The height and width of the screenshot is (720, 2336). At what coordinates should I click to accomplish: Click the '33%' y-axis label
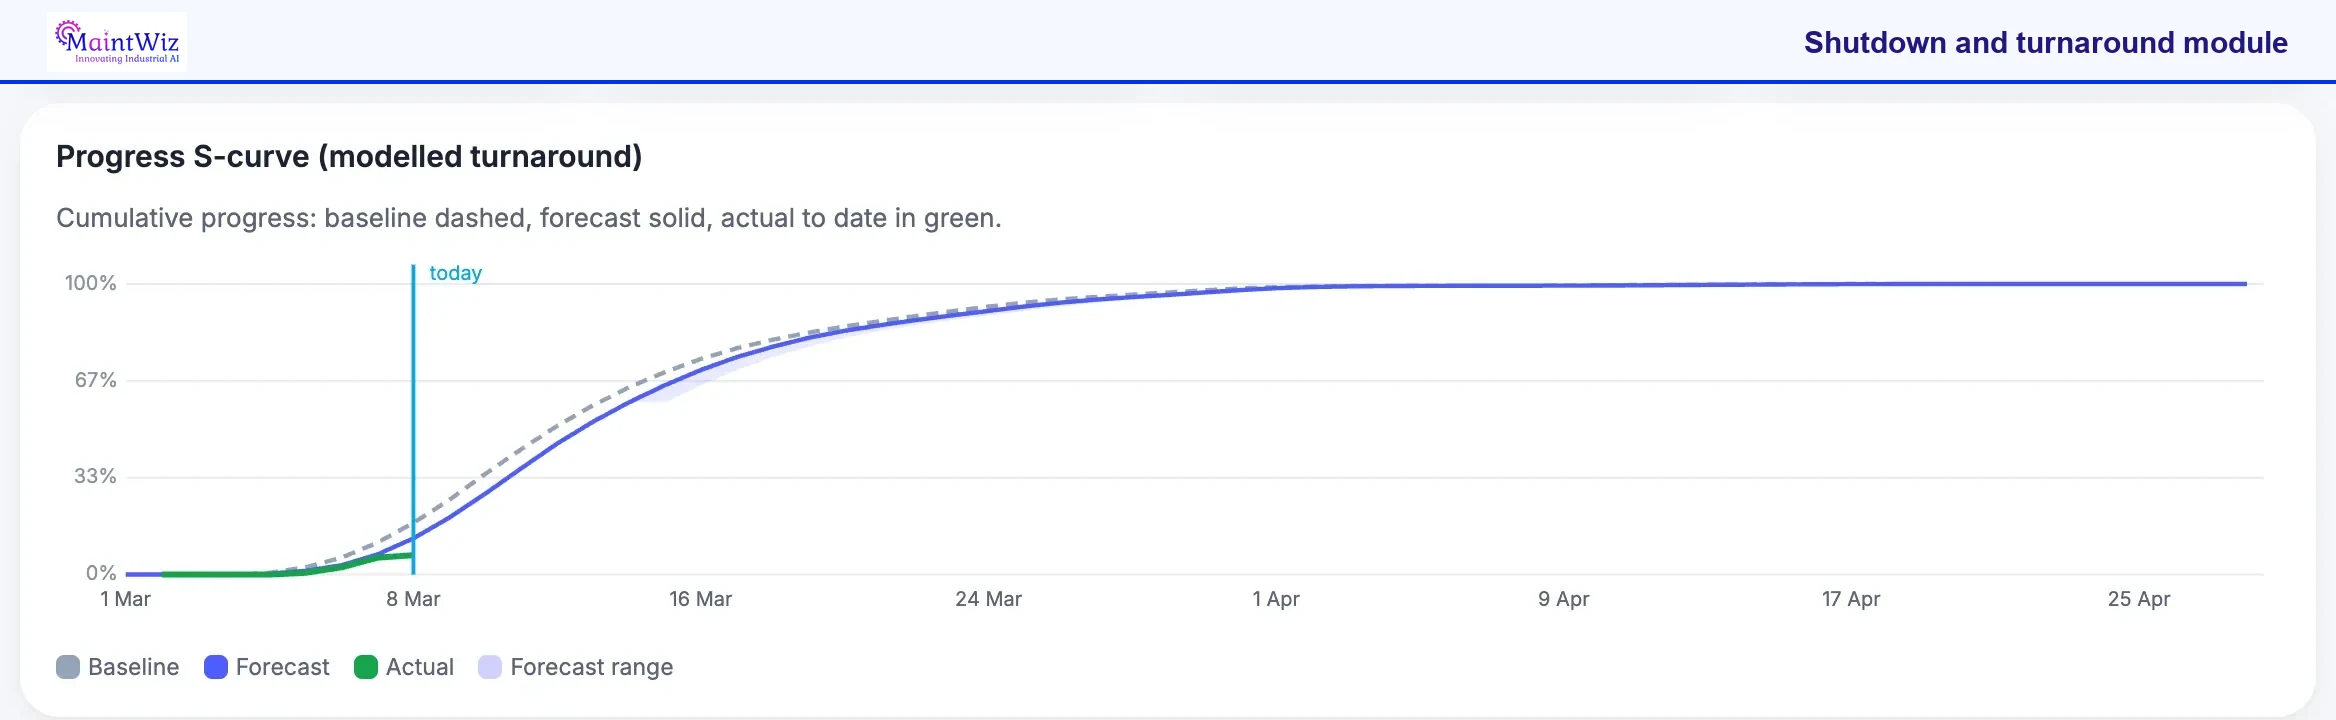(x=96, y=476)
